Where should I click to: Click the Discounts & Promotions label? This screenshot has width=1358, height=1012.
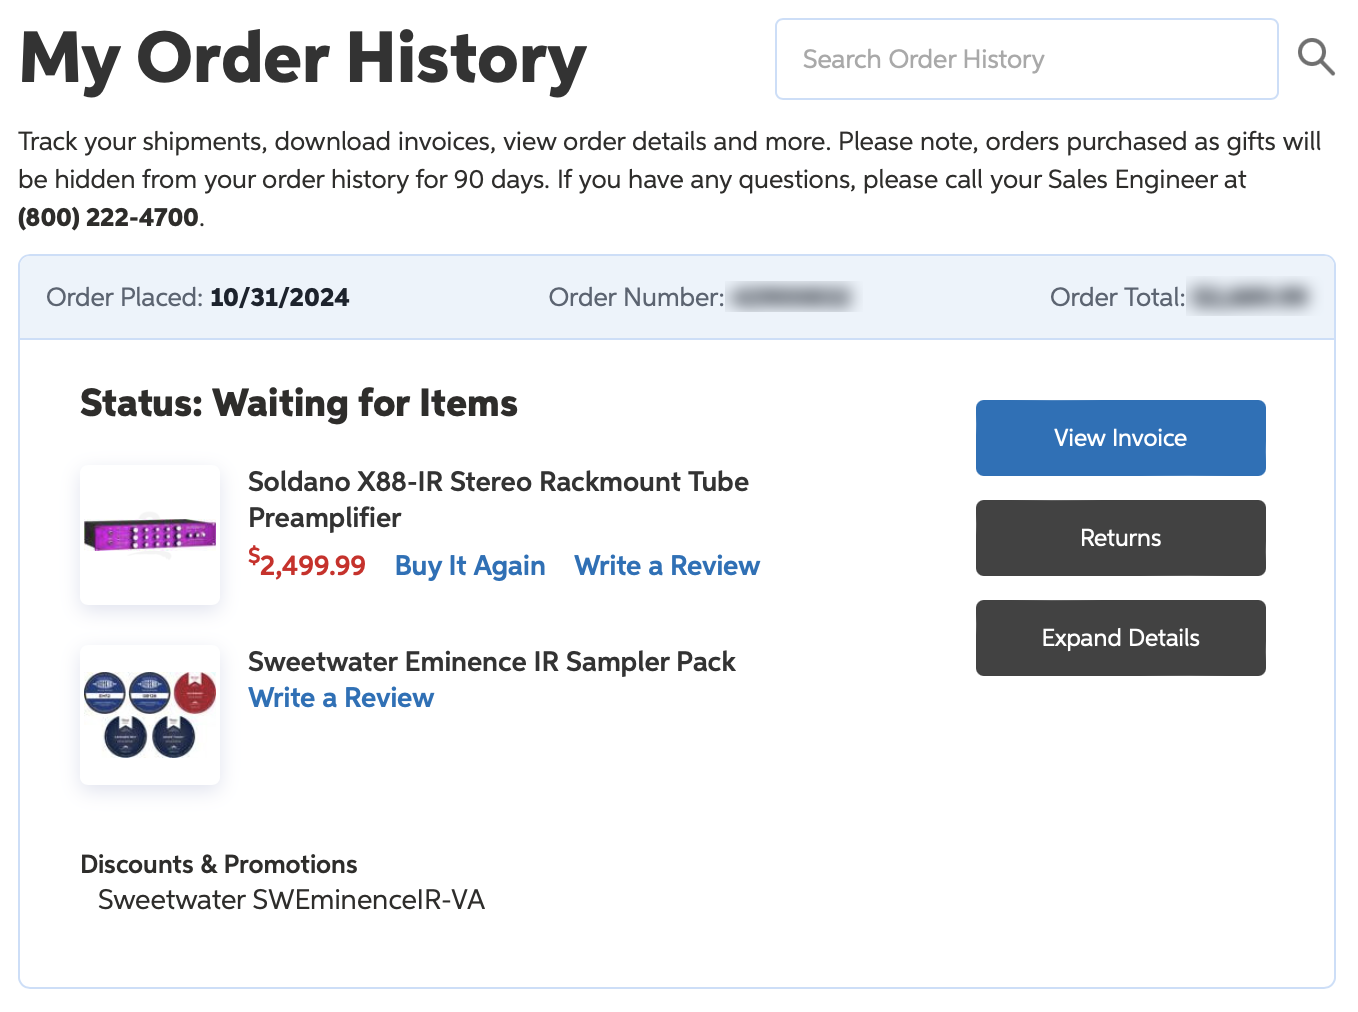(x=219, y=864)
